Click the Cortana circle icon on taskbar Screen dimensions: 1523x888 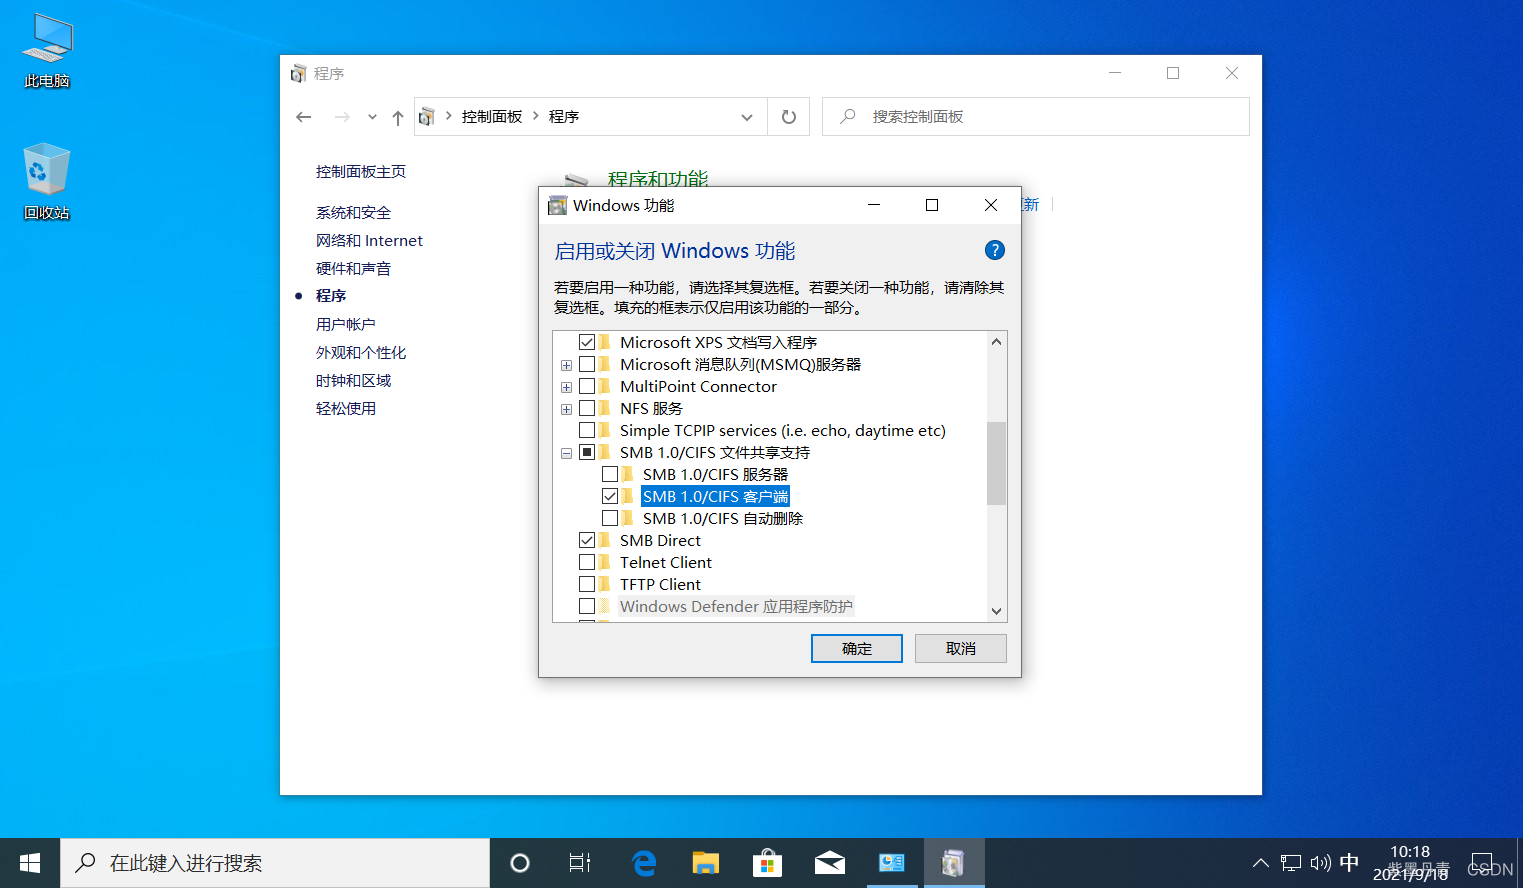(x=520, y=863)
